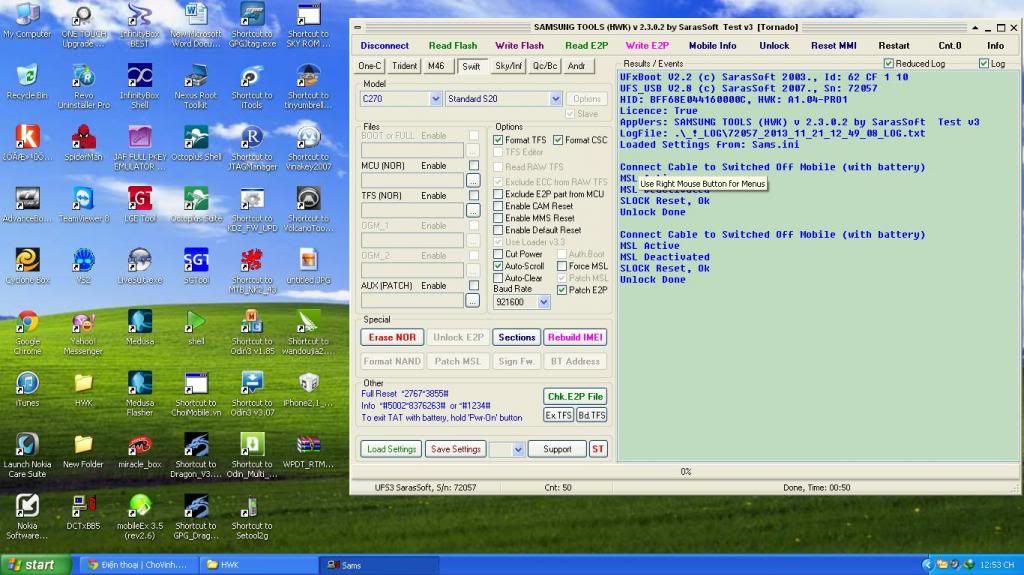Click the MCU (NOR) file path field
Viewport: 1024px width, 575px height.
[412, 180]
